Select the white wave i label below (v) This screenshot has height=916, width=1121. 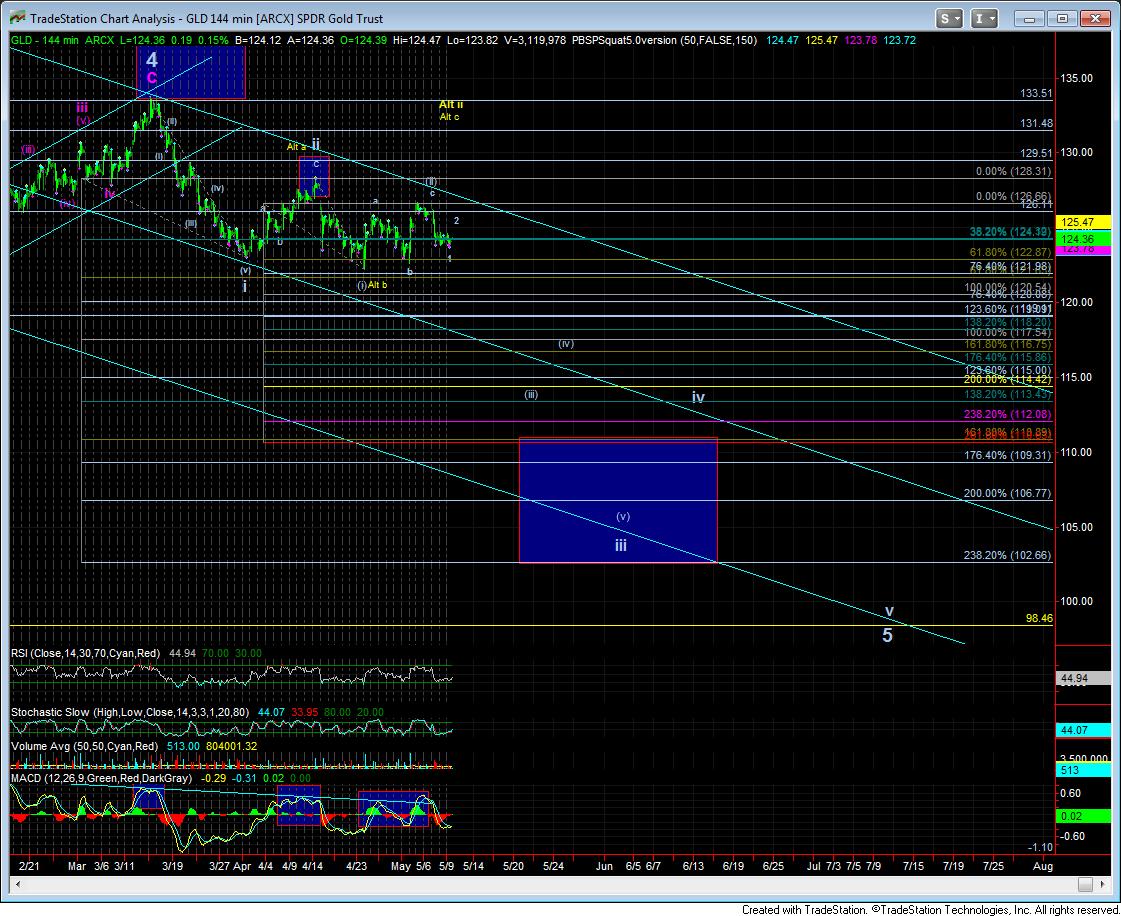(245, 286)
